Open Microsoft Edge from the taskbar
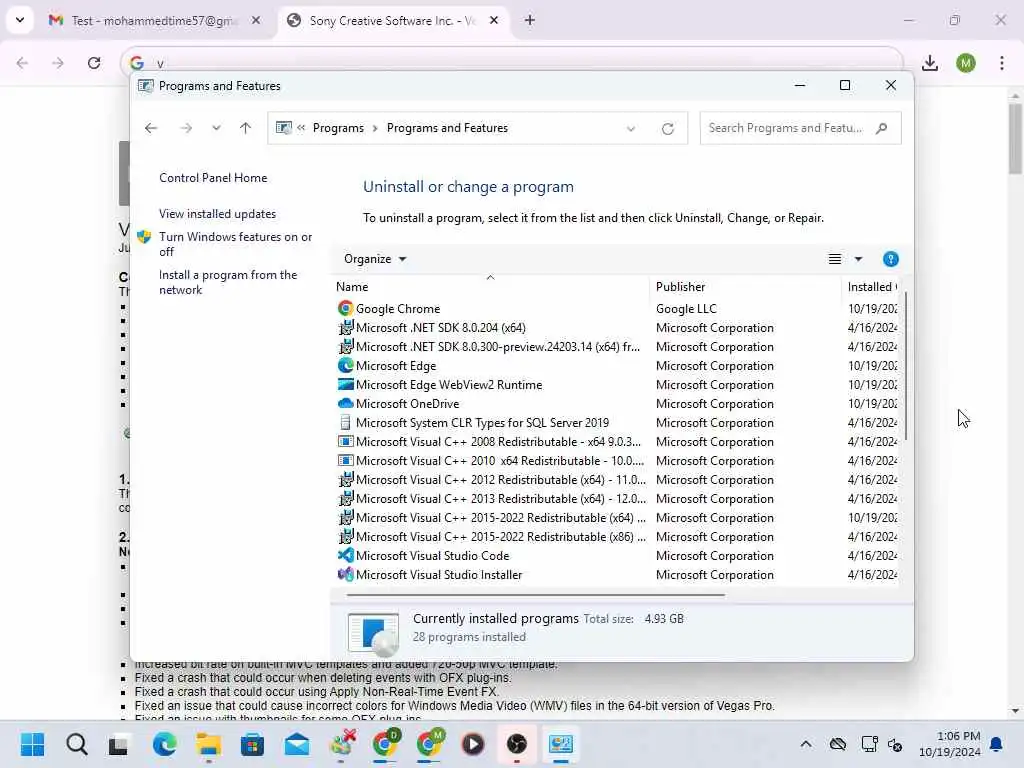 click(164, 744)
